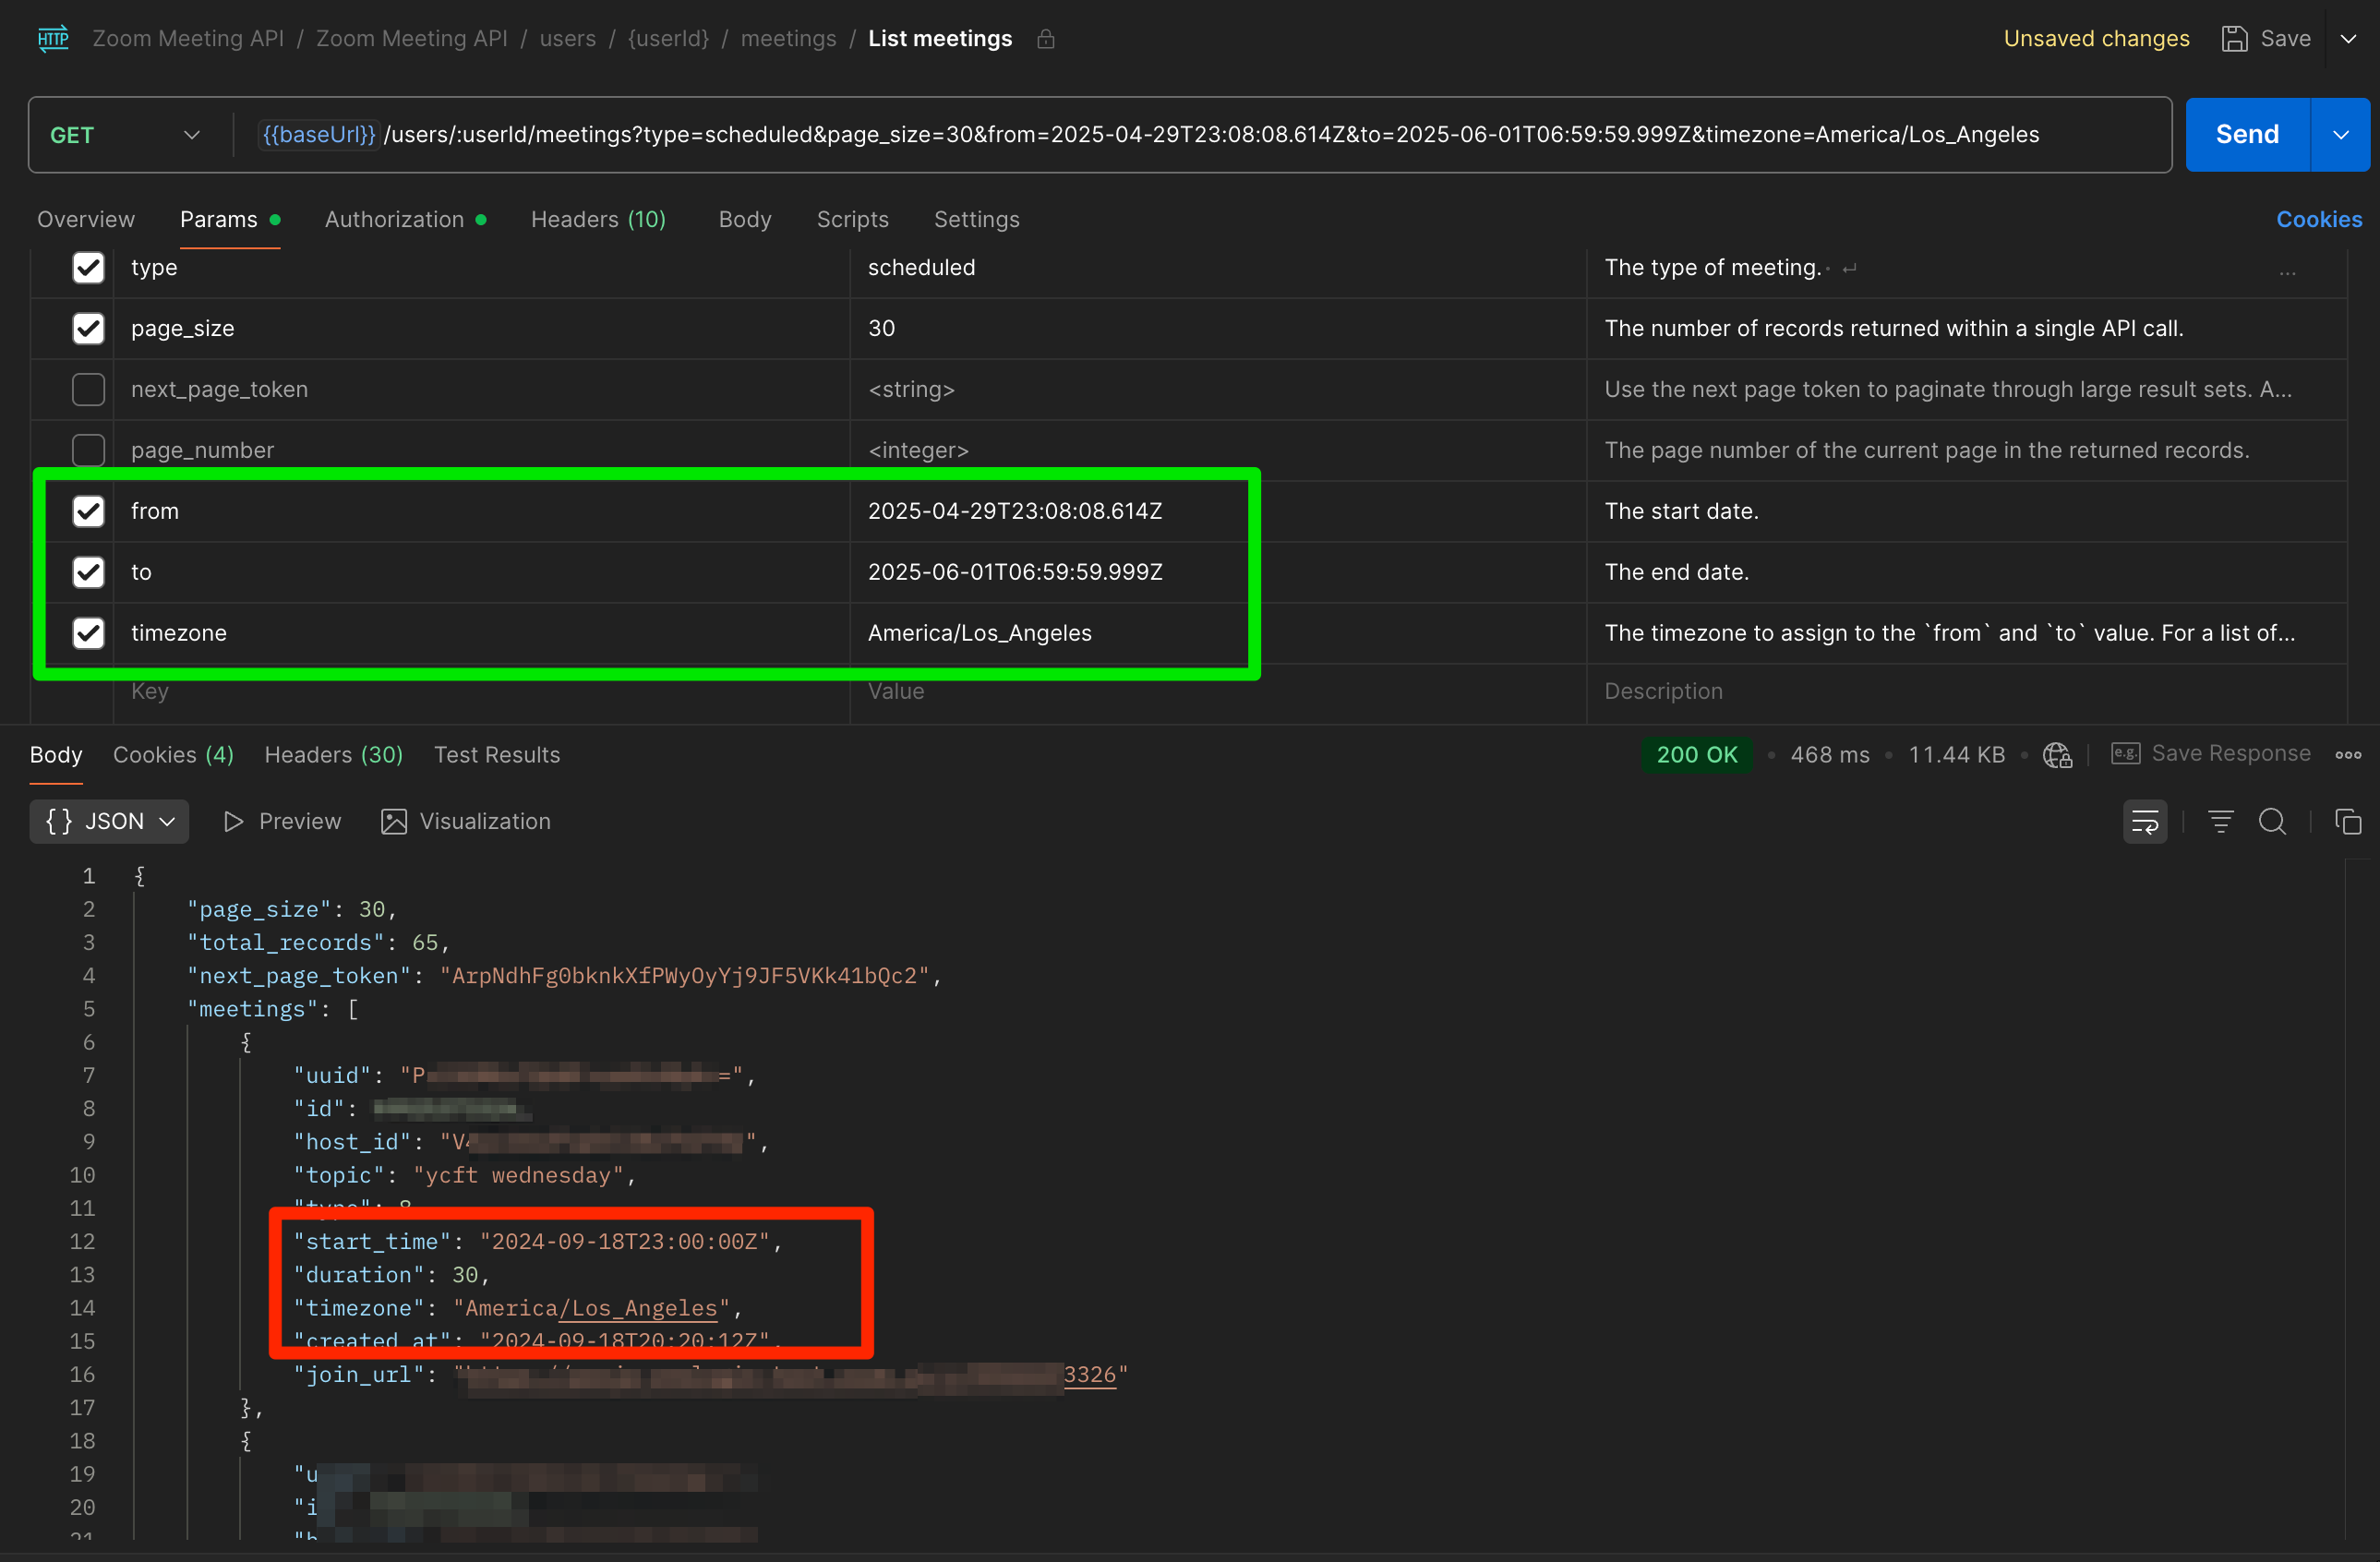The image size is (2380, 1562).
Task: Click the search magnifier icon in response
Action: 2272,822
